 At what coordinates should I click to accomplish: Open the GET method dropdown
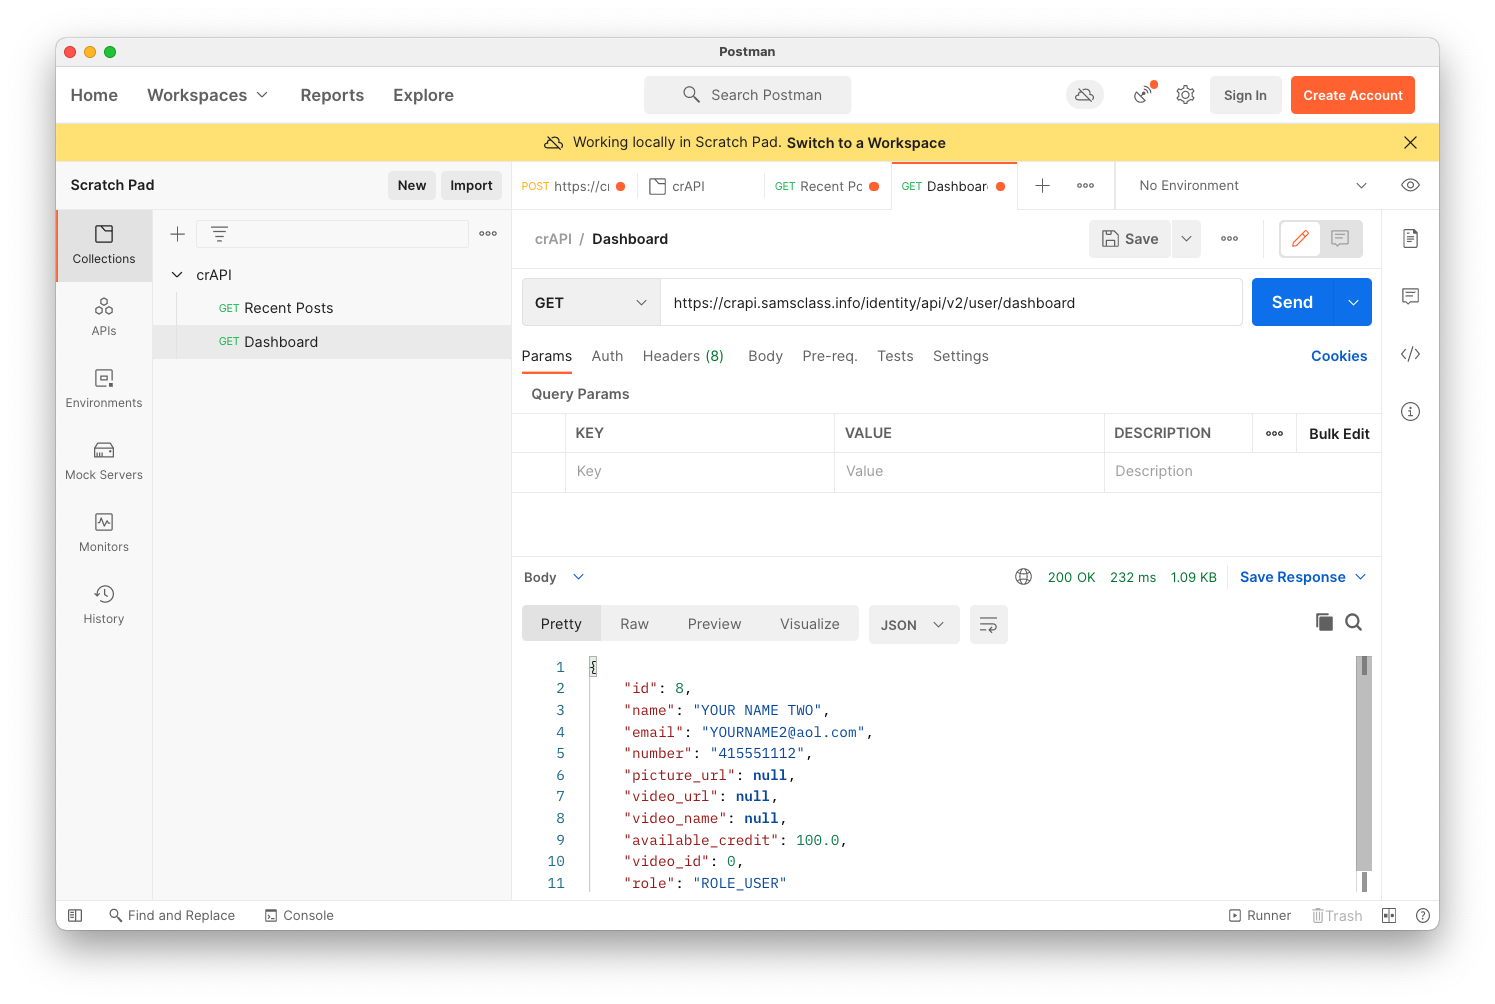point(591,303)
